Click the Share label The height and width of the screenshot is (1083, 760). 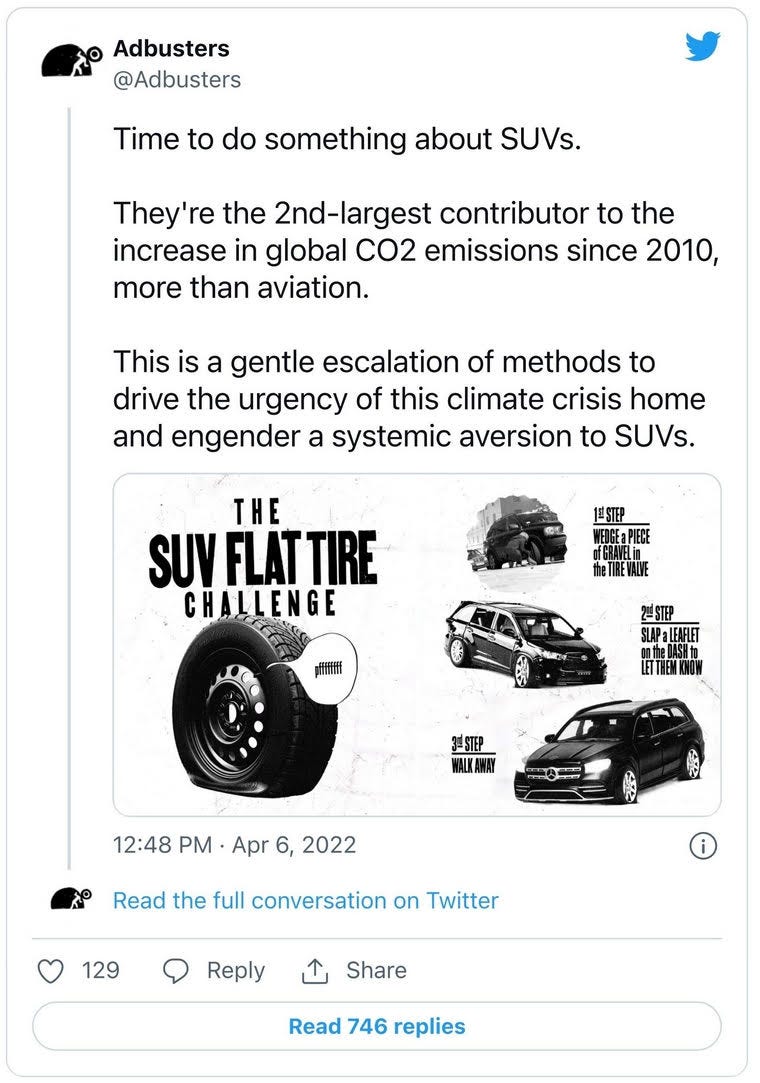[x=376, y=970]
